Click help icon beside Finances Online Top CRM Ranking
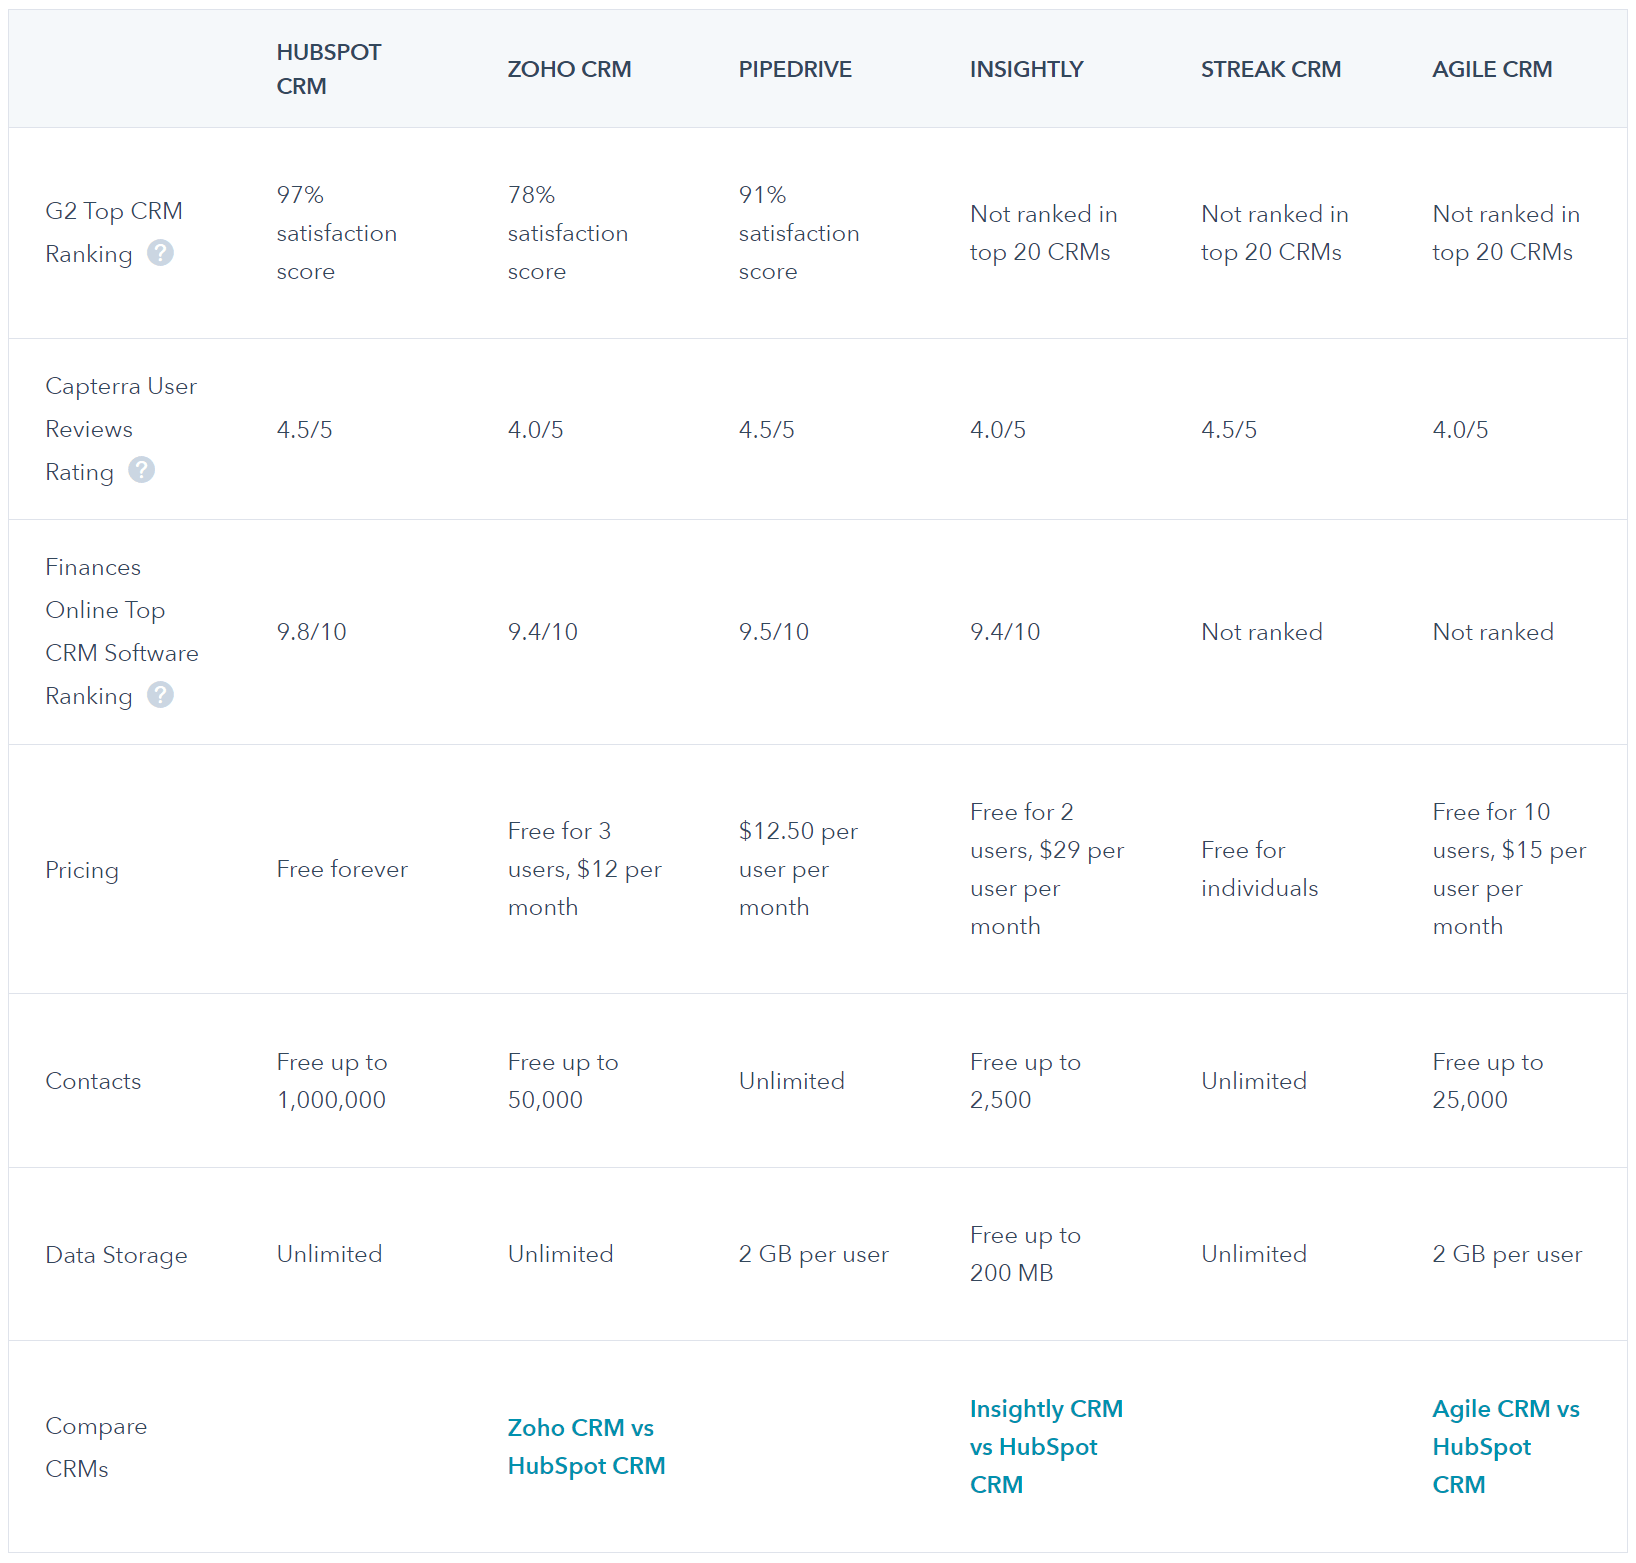The image size is (1636, 1563). 160,694
